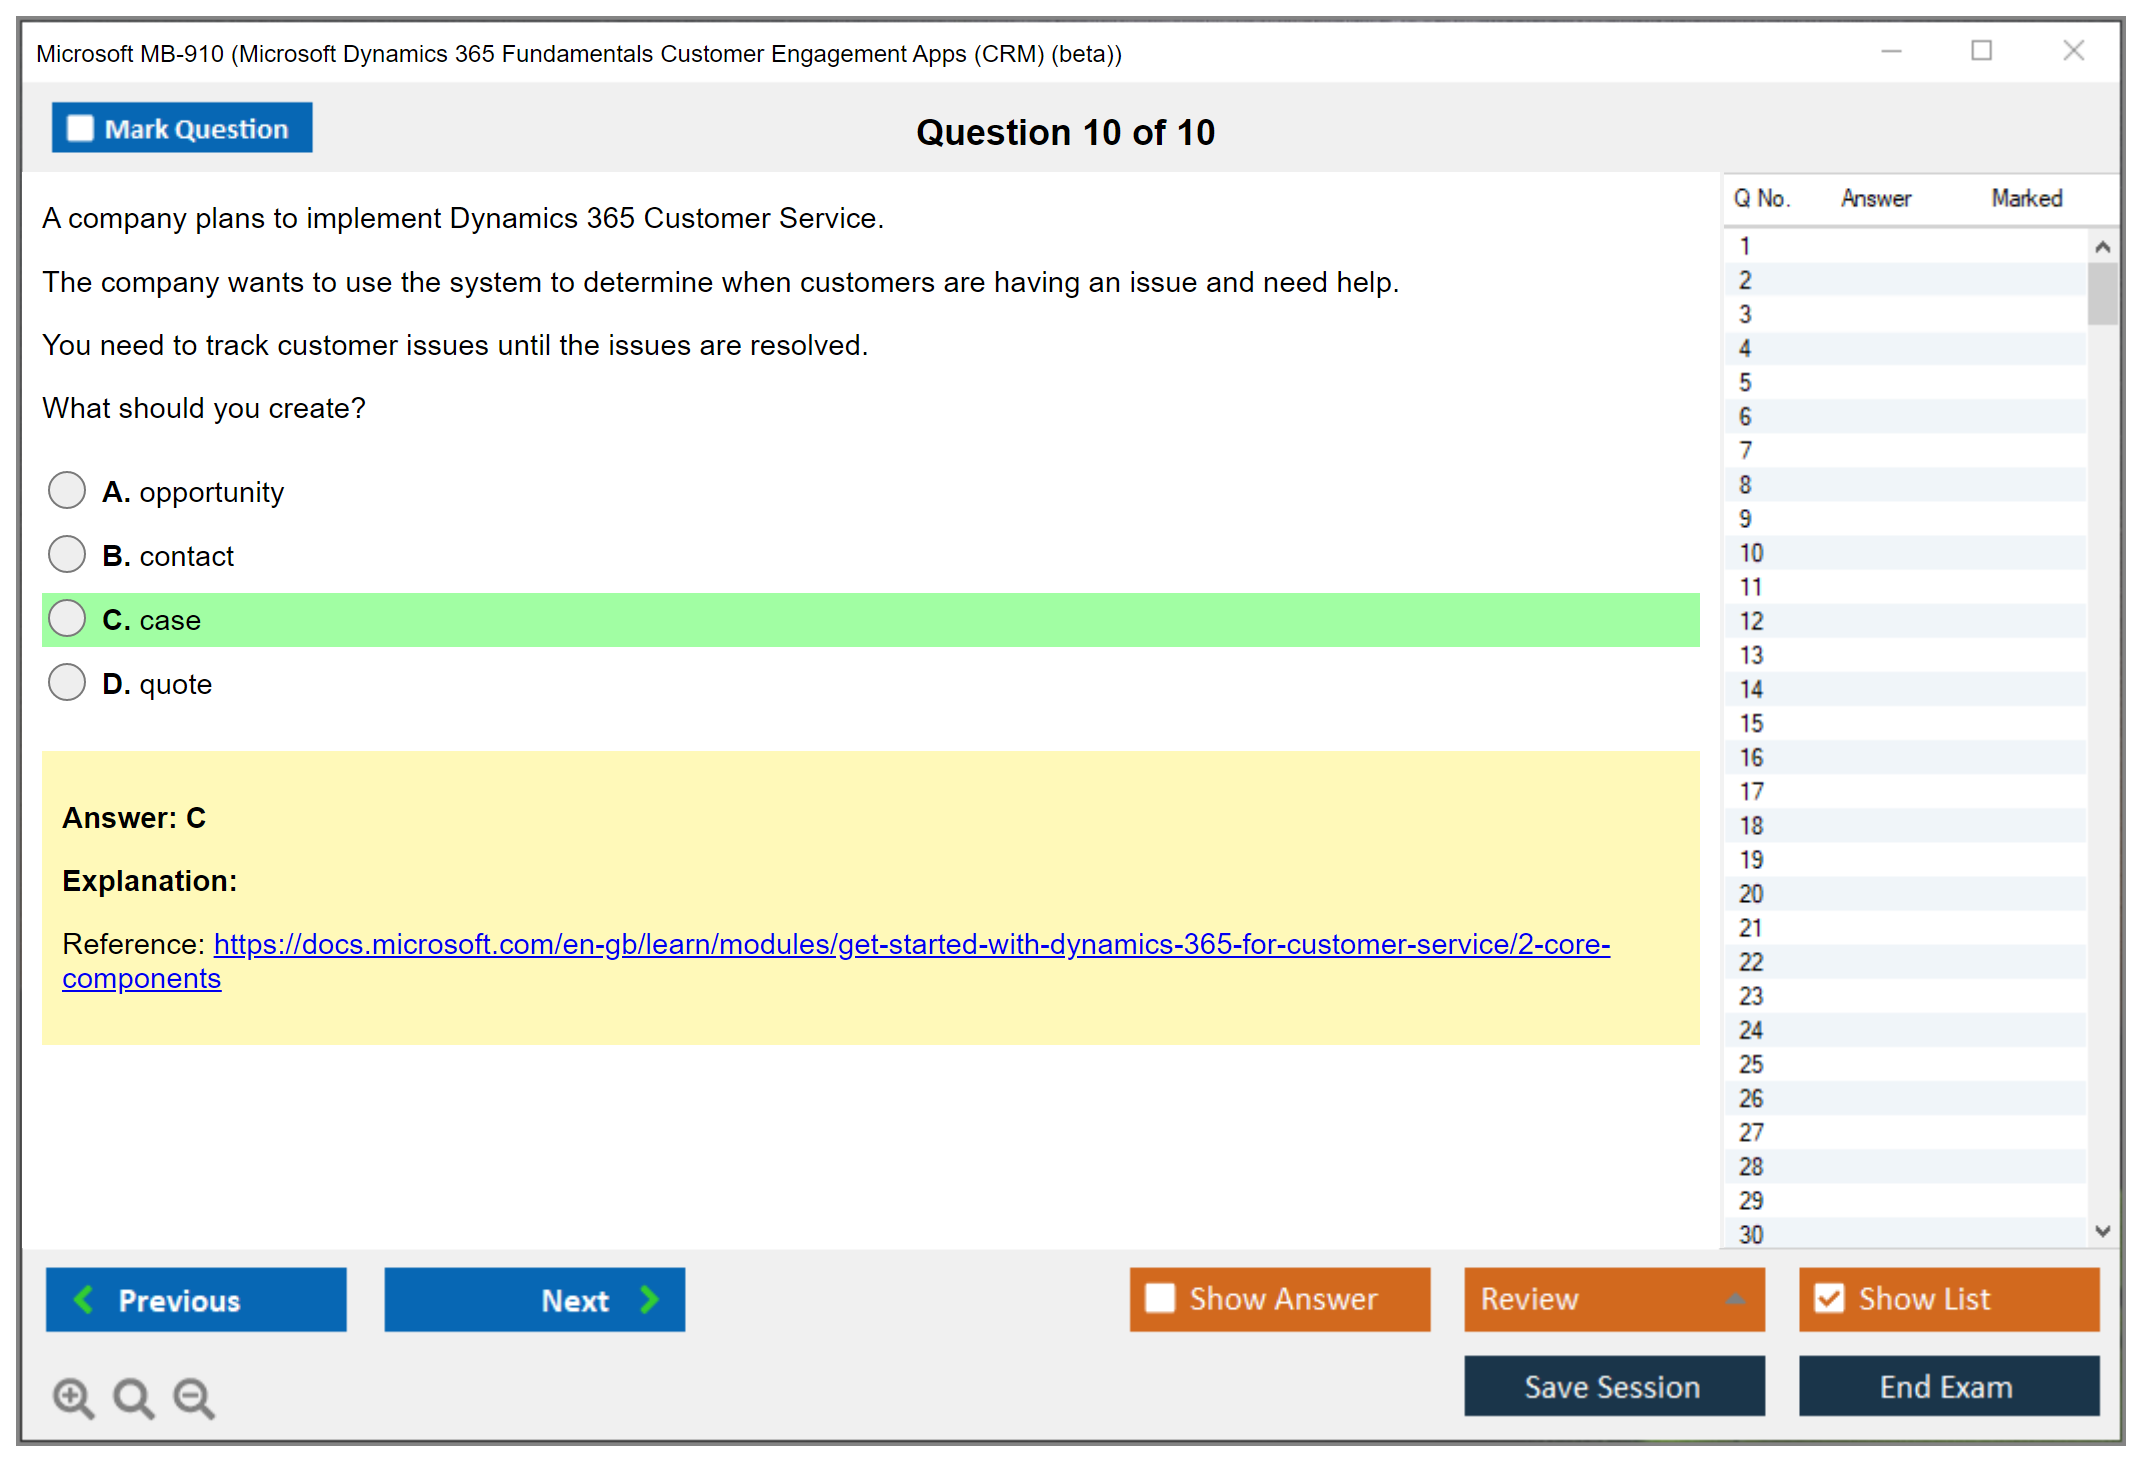Uncheck the Show List checkbox
2150x1470 pixels.
pos(1829,1298)
